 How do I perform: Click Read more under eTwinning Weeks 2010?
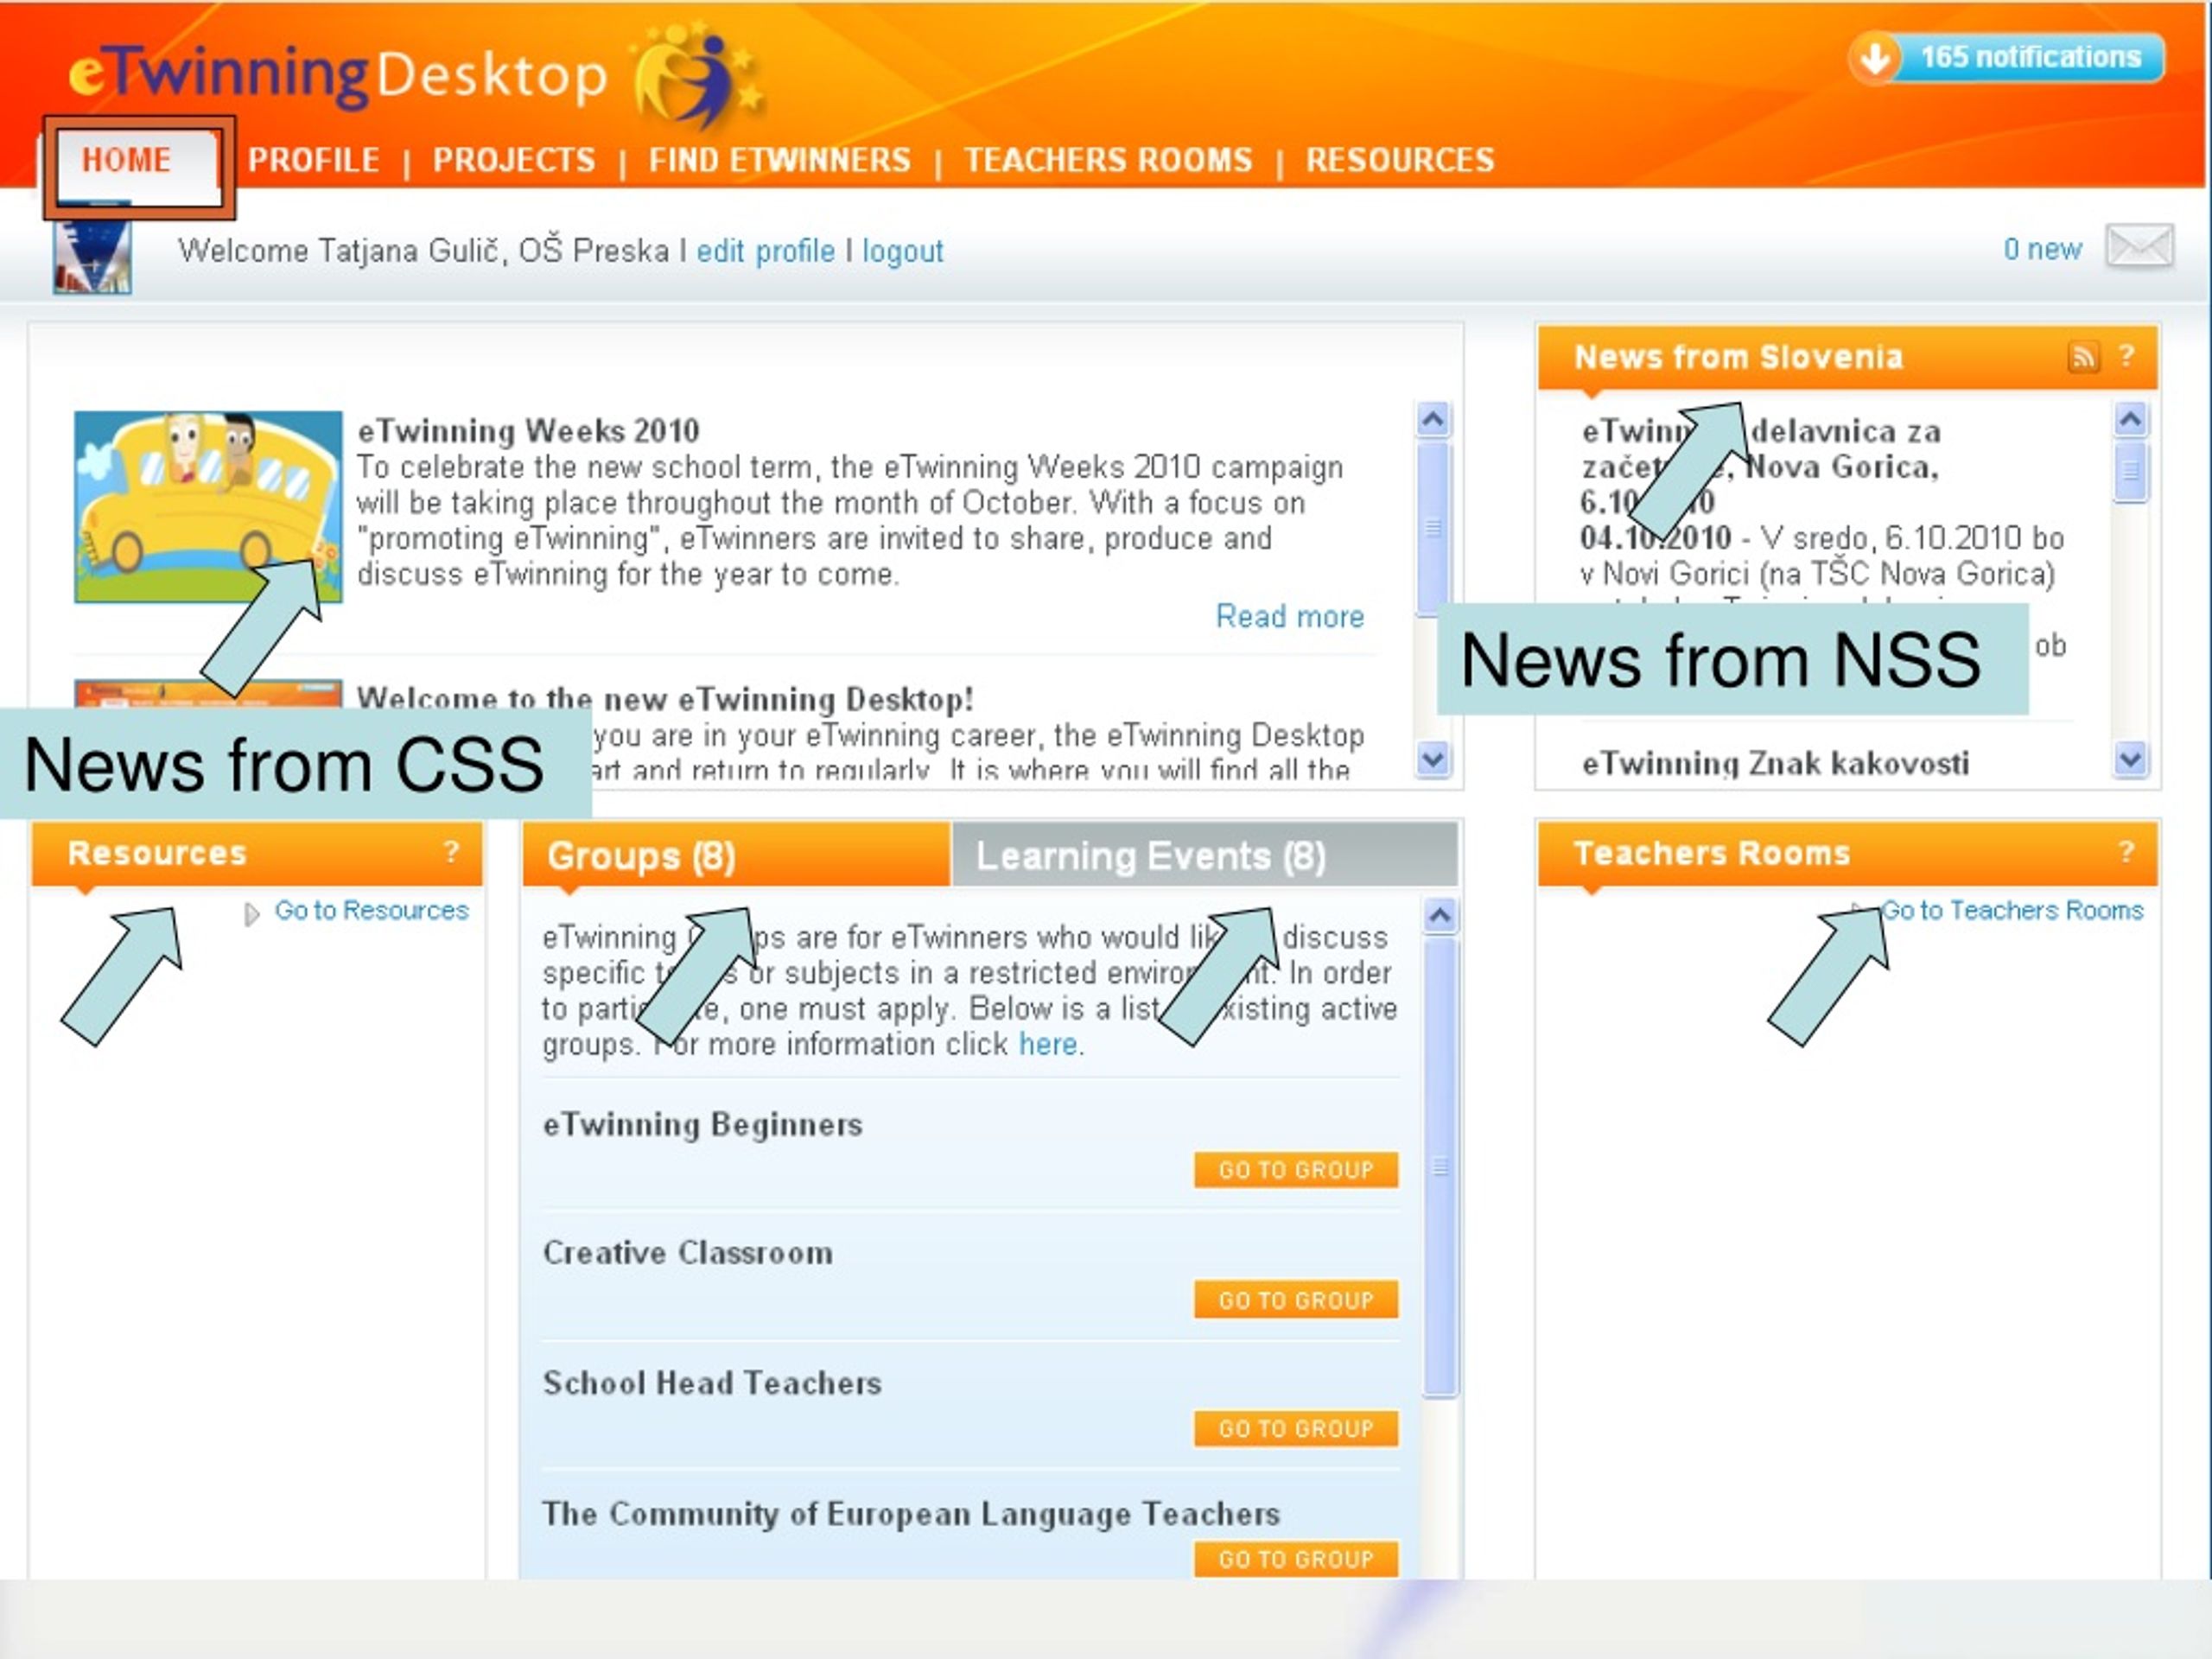tap(1290, 616)
